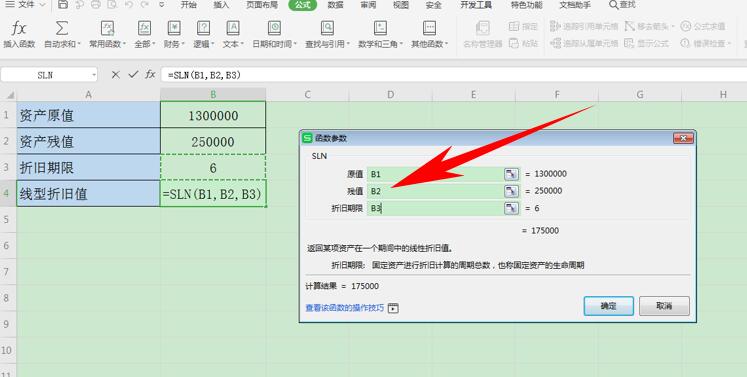This screenshot has width=747, height=377.
Task: Select cell A4 labeled 线型折旧值
Action: point(89,194)
